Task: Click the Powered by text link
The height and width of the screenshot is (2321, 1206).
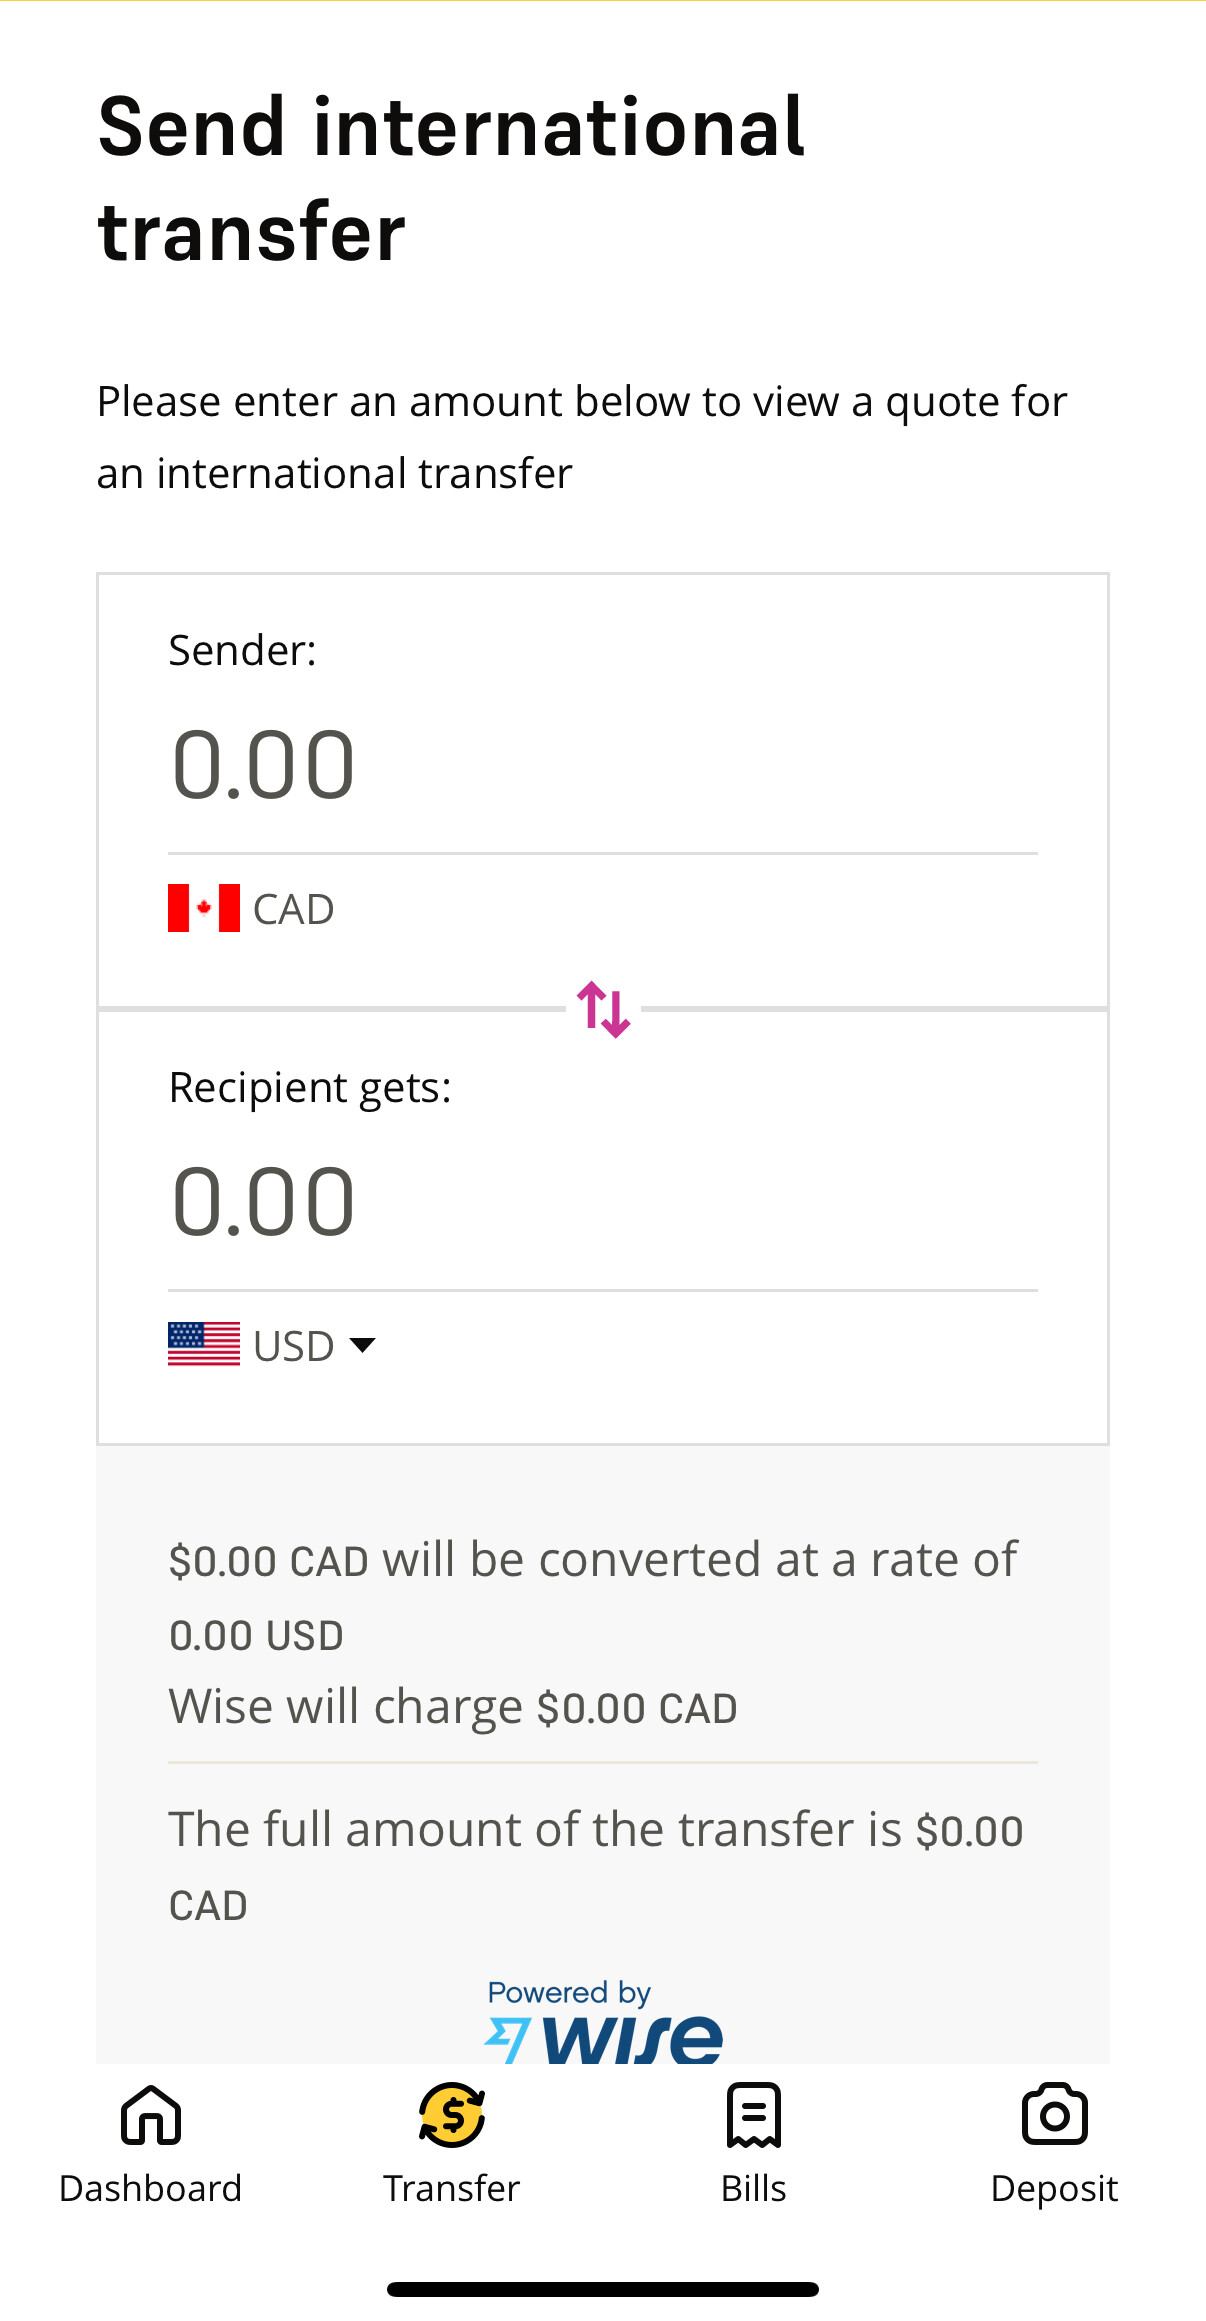Action: pos(569,1992)
